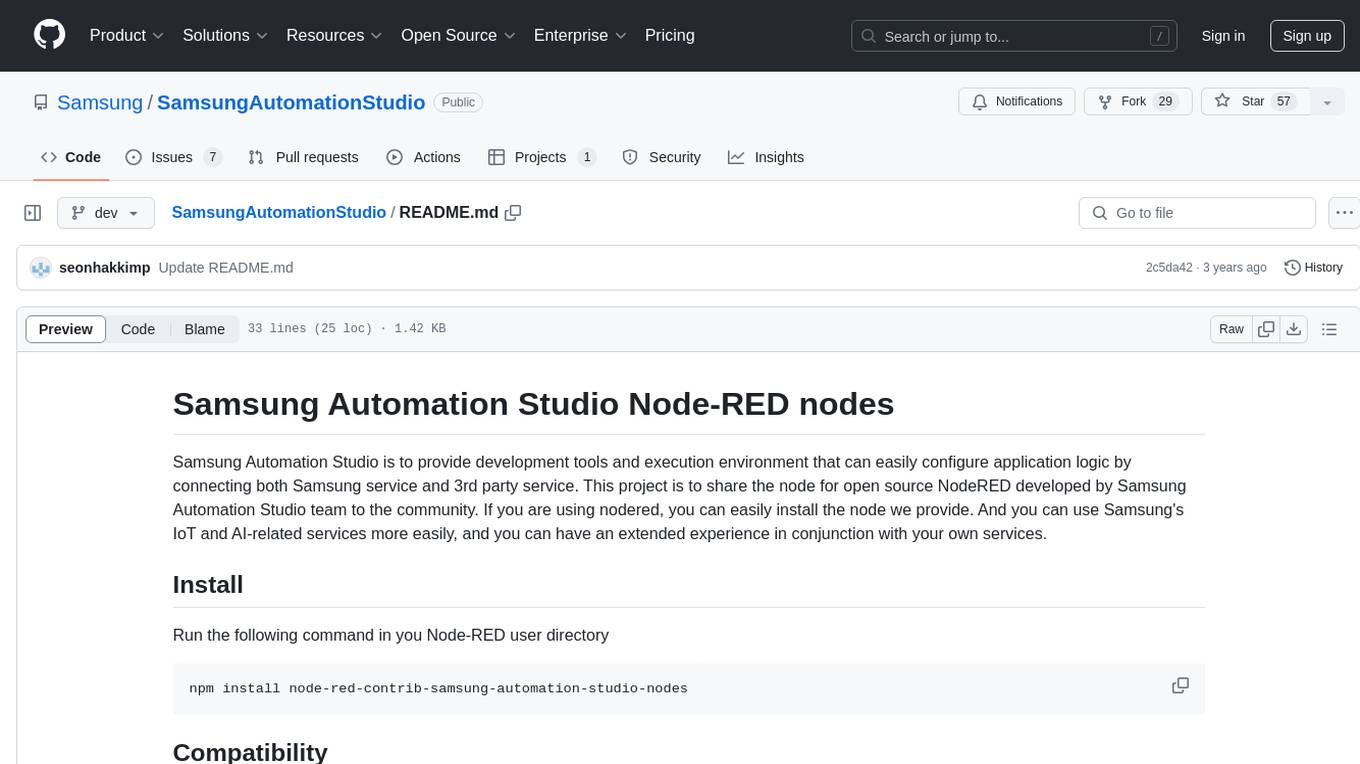Click the Public visibility badge

coord(459,102)
